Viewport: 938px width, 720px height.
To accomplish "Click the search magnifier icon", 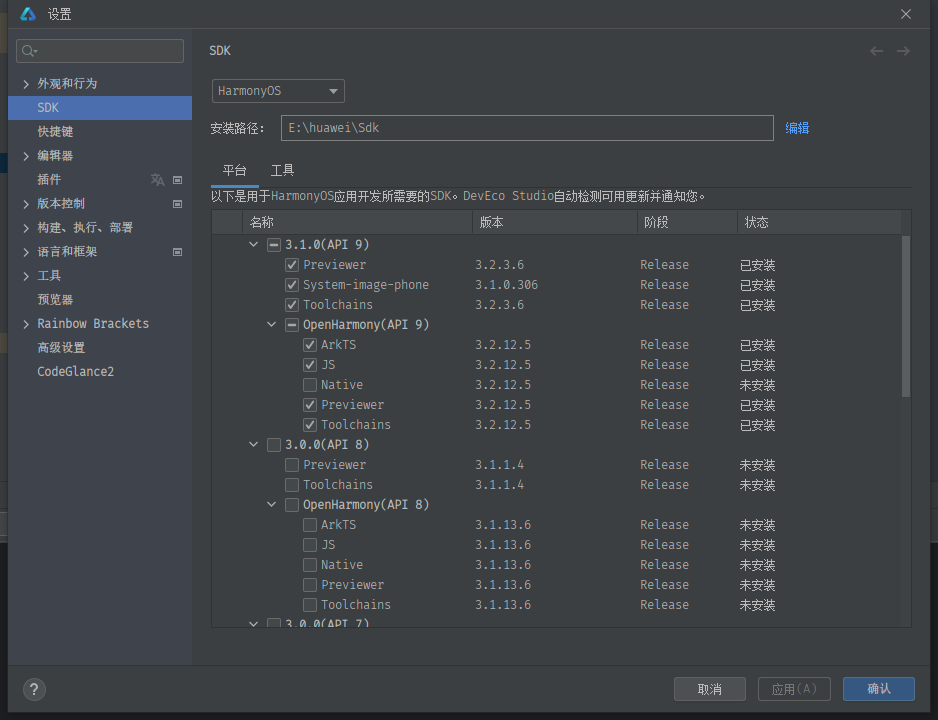I will [28, 51].
